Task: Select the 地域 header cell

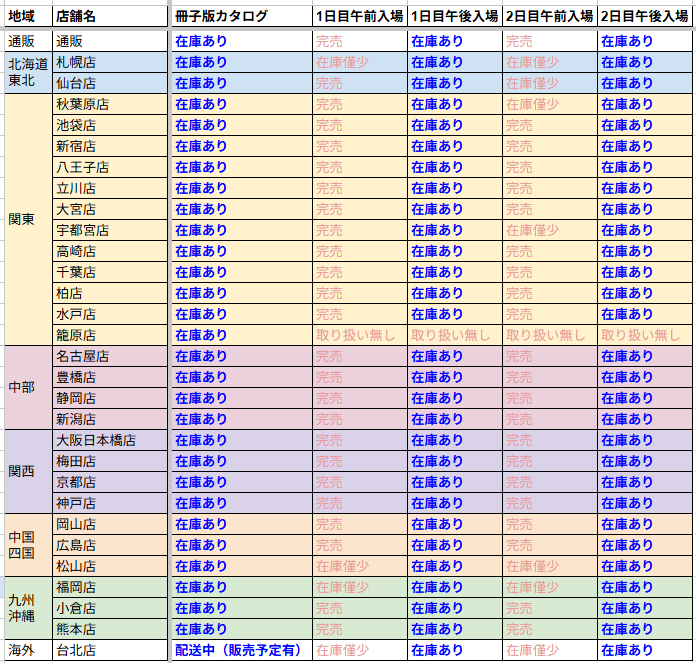Action: tap(28, 17)
